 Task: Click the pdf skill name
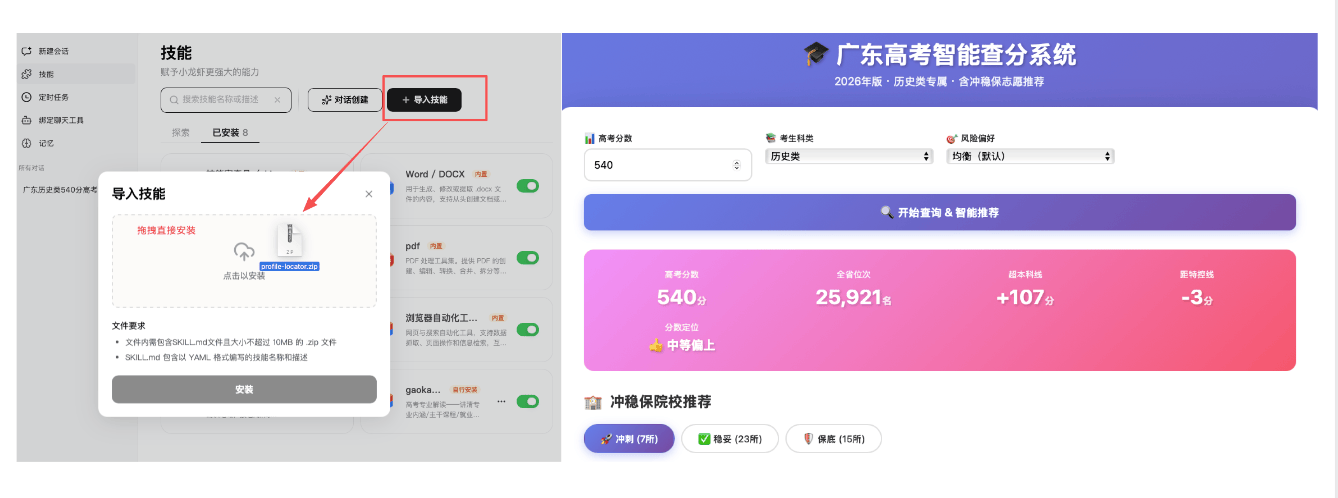click(x=413, y=245)
